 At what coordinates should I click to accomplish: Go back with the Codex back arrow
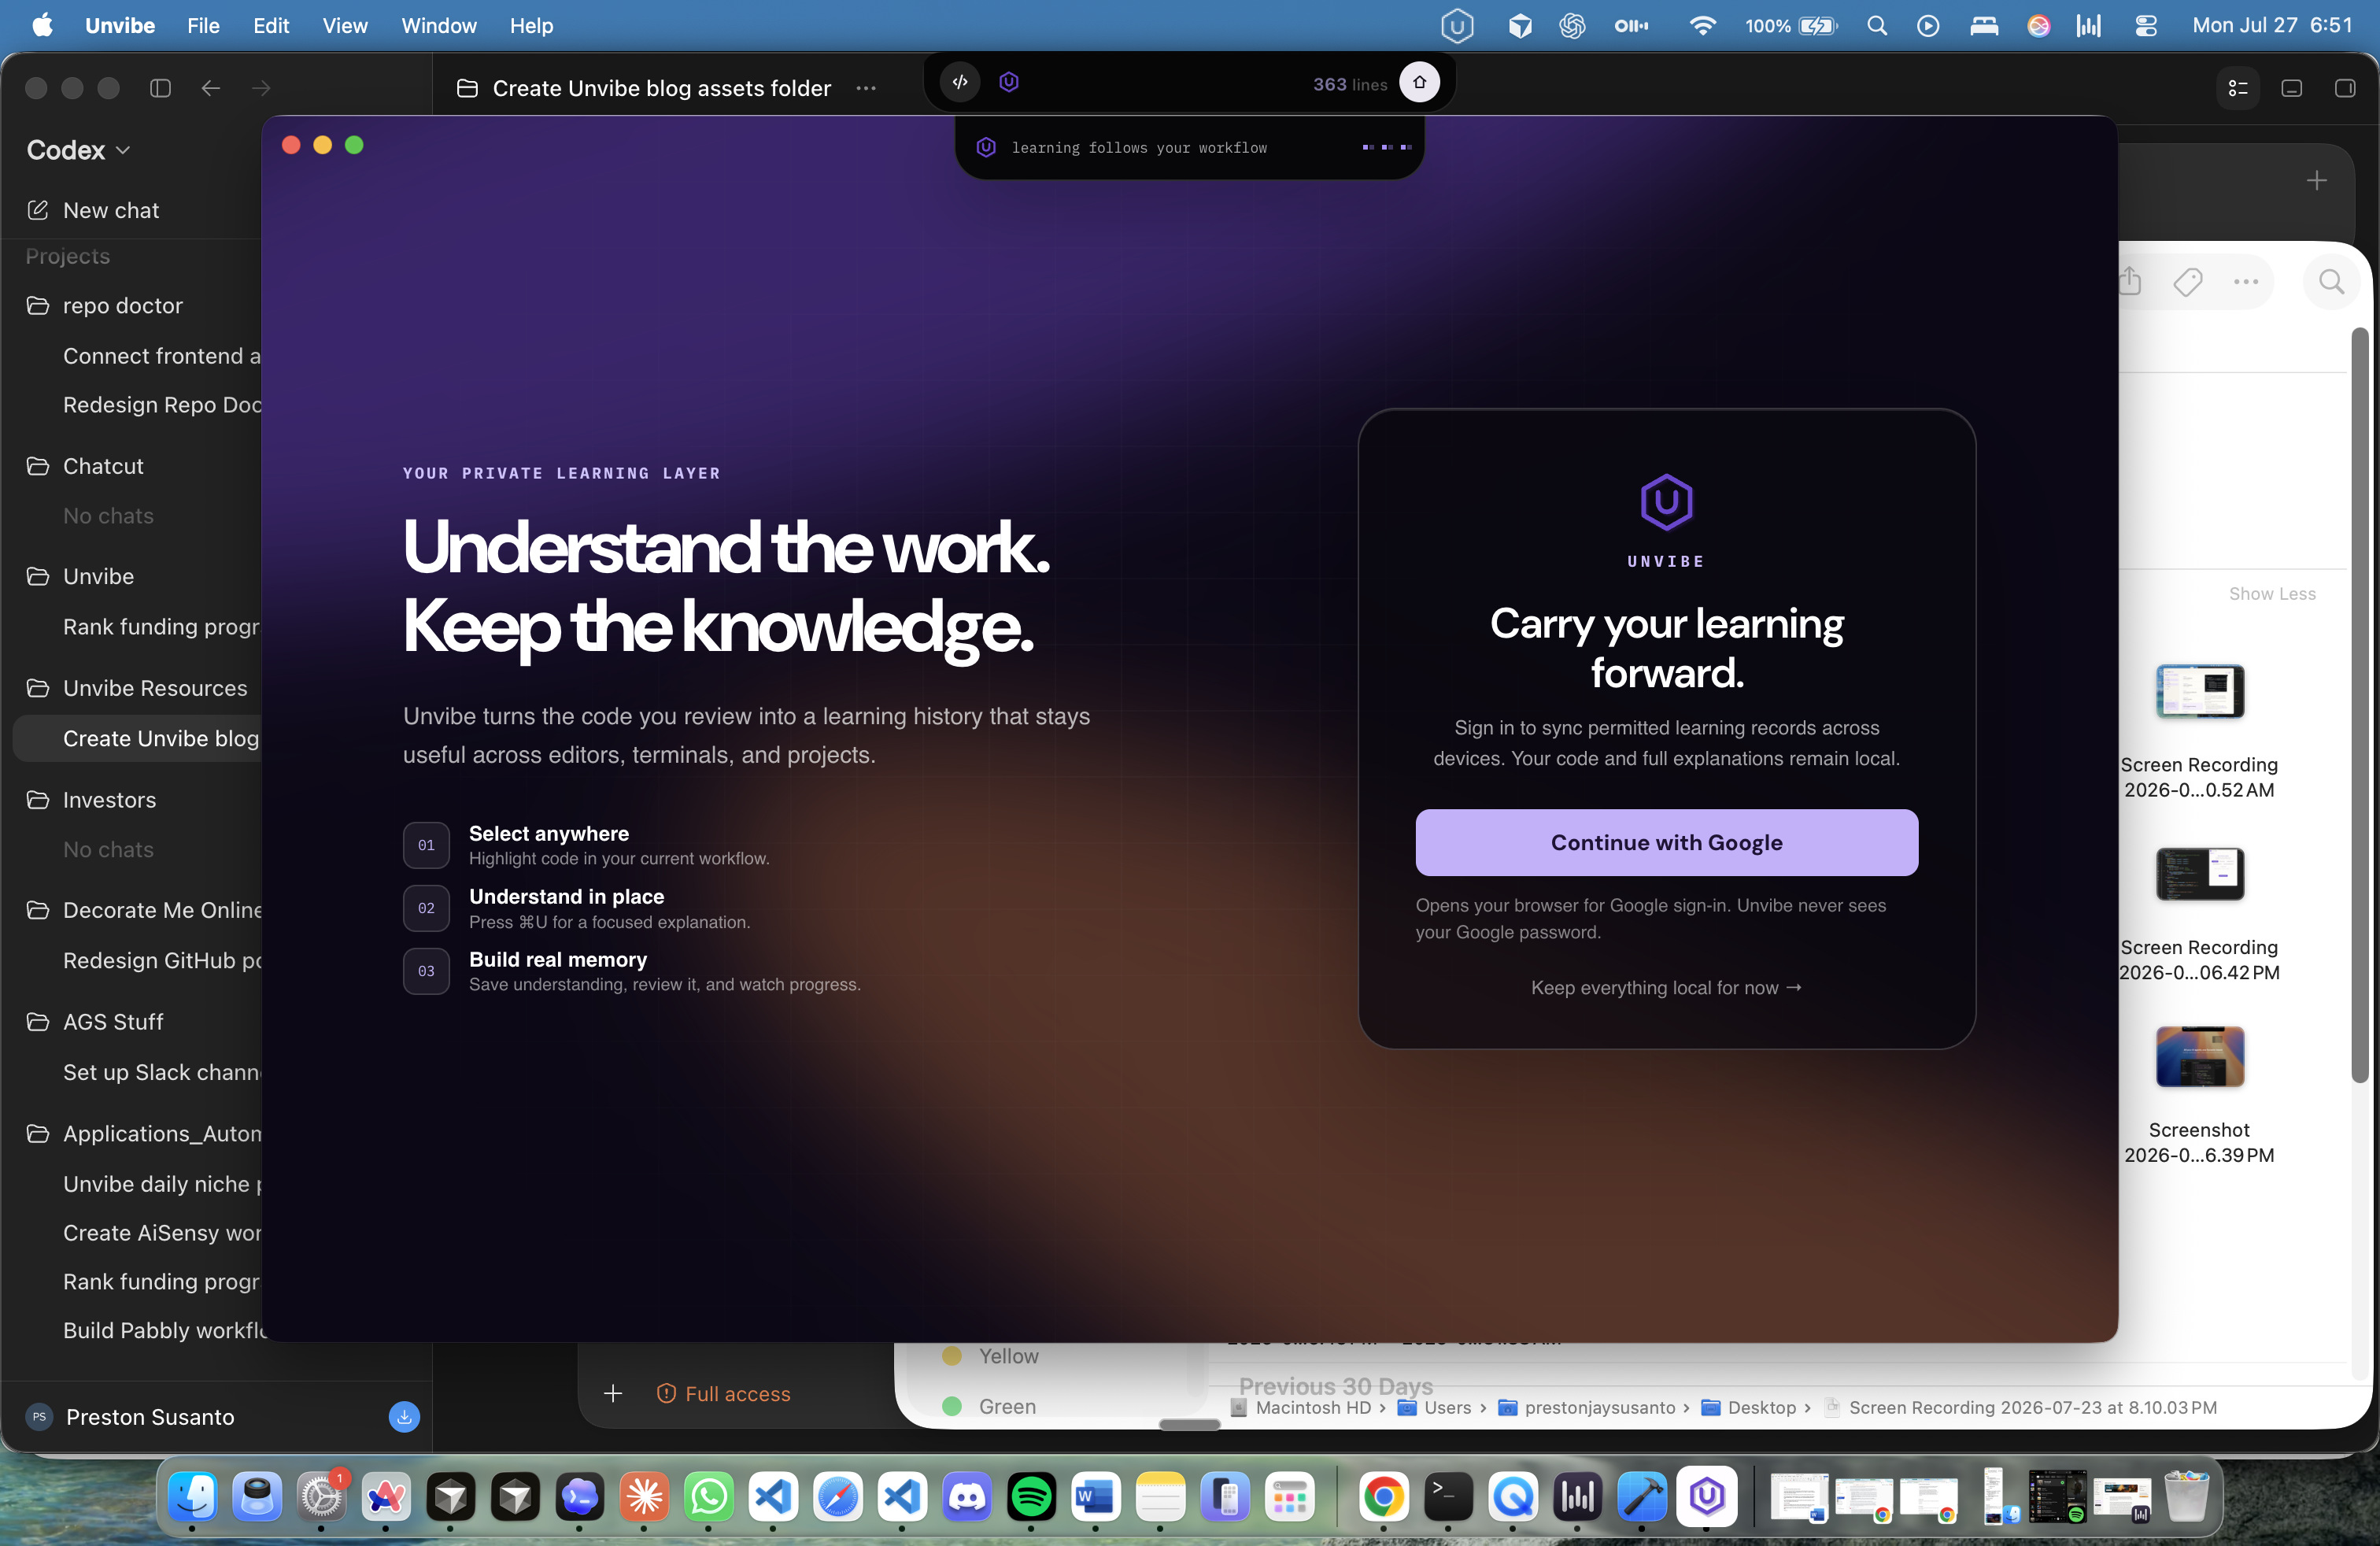(x=210, y=88)
